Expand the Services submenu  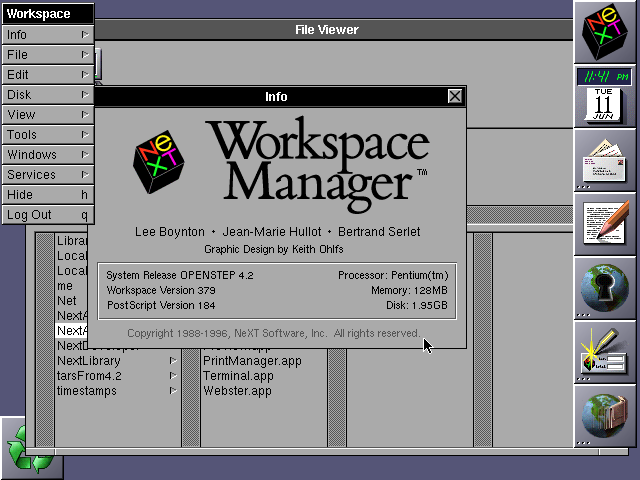tap(47, 175)
